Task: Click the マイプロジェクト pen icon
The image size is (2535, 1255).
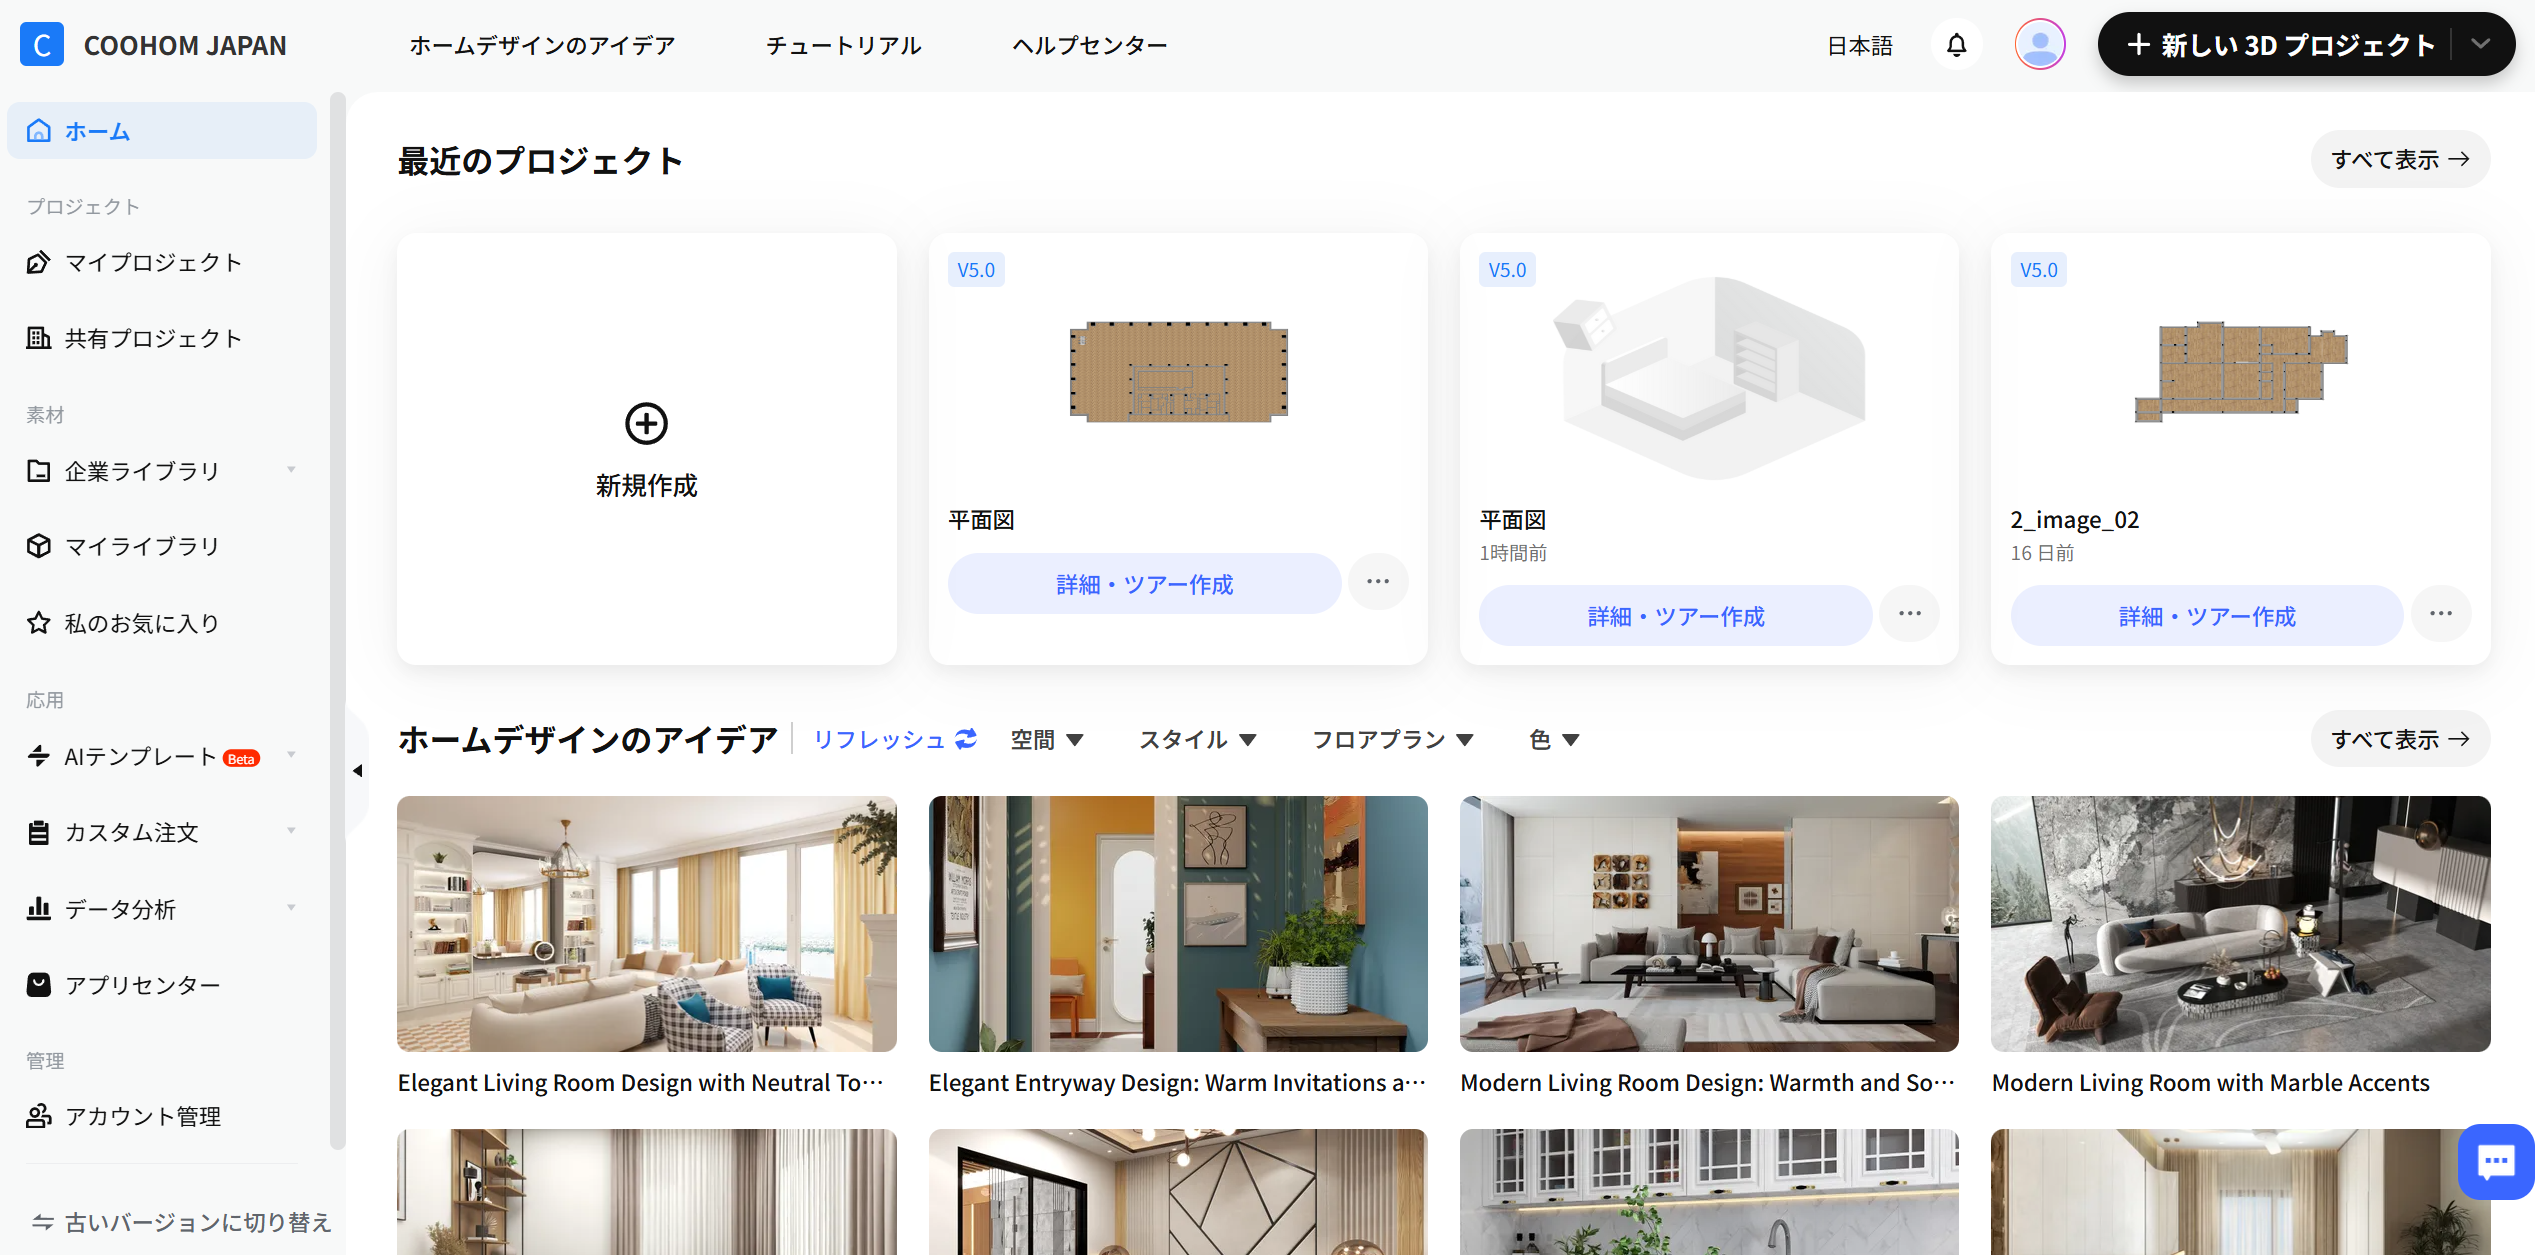Action: pyautogui.click(x=39, y=262)
